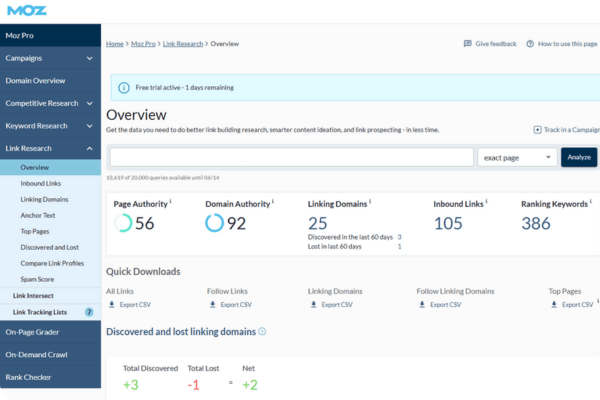Image resolution: width=600 pixels, height=400 pixels.
Task: Open Link Intersect in sidebar
Action: 51,296
